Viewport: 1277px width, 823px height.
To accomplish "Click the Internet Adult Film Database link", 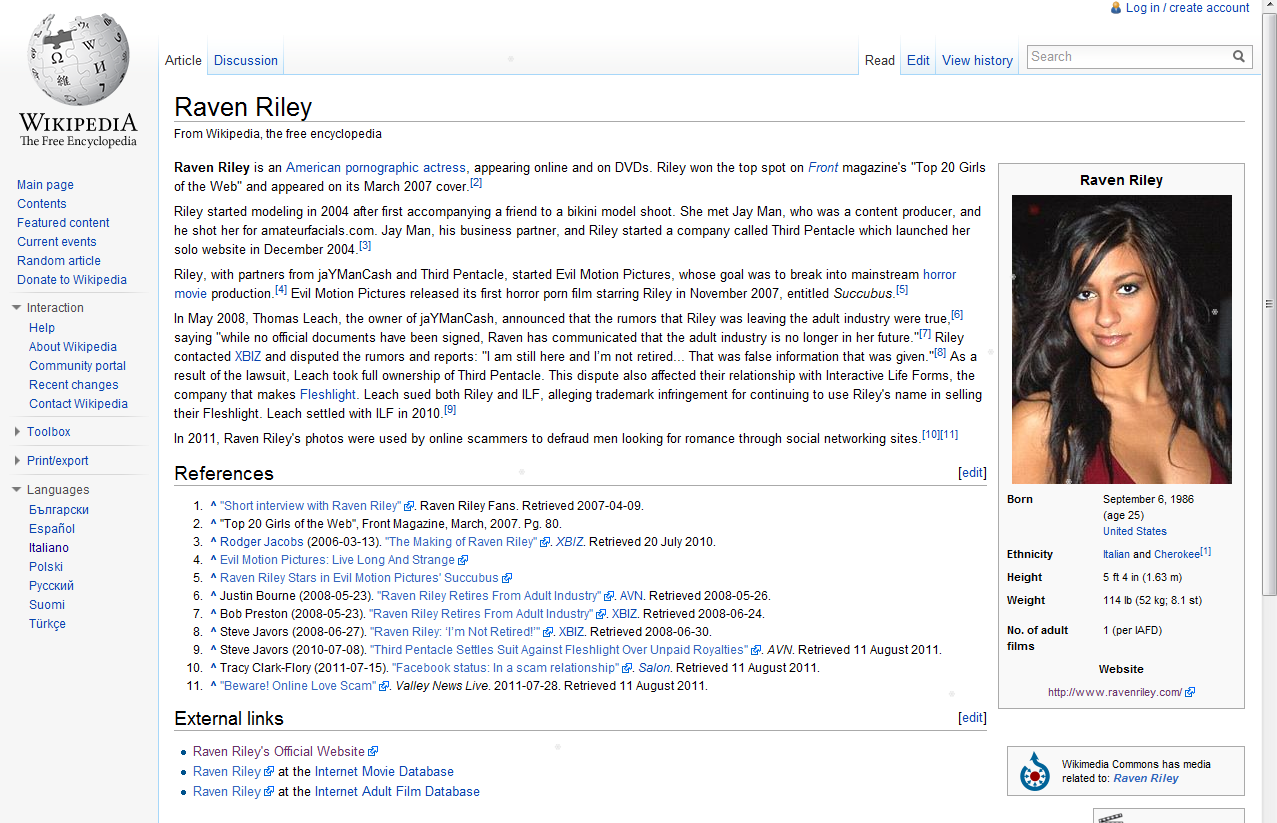I will [397, 791].
